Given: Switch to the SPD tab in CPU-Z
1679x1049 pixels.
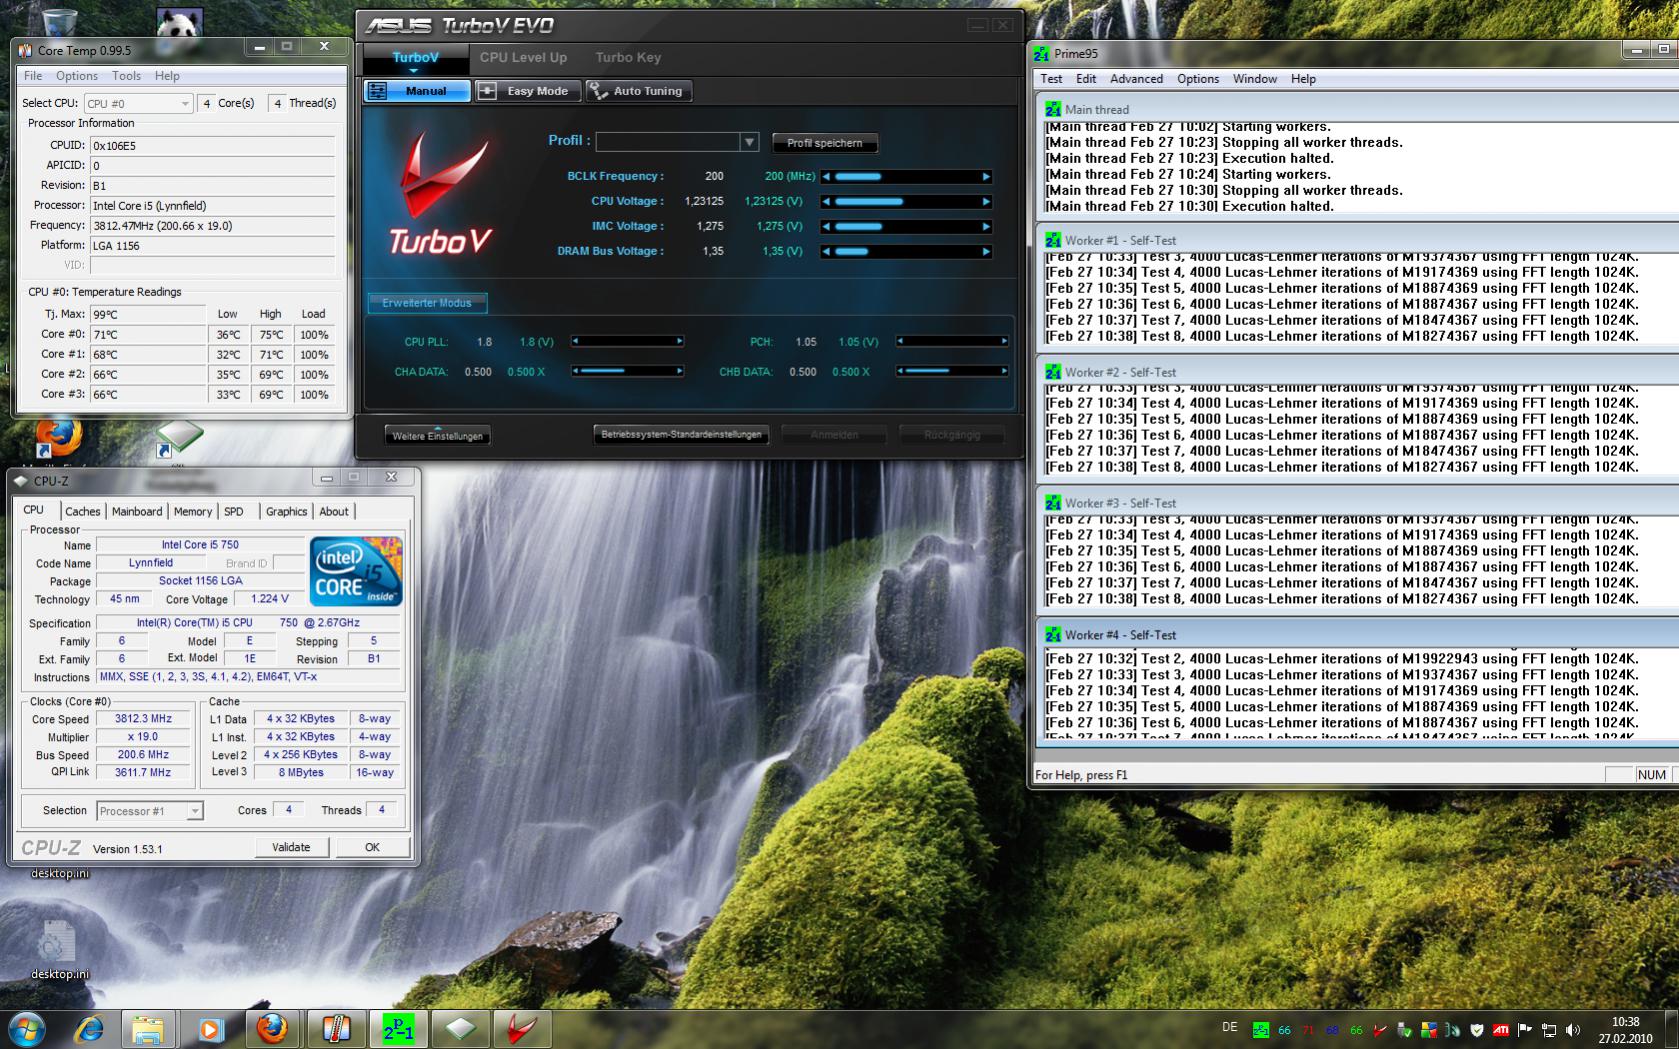Looking at the screenshot, I should (x=234, y=511).
